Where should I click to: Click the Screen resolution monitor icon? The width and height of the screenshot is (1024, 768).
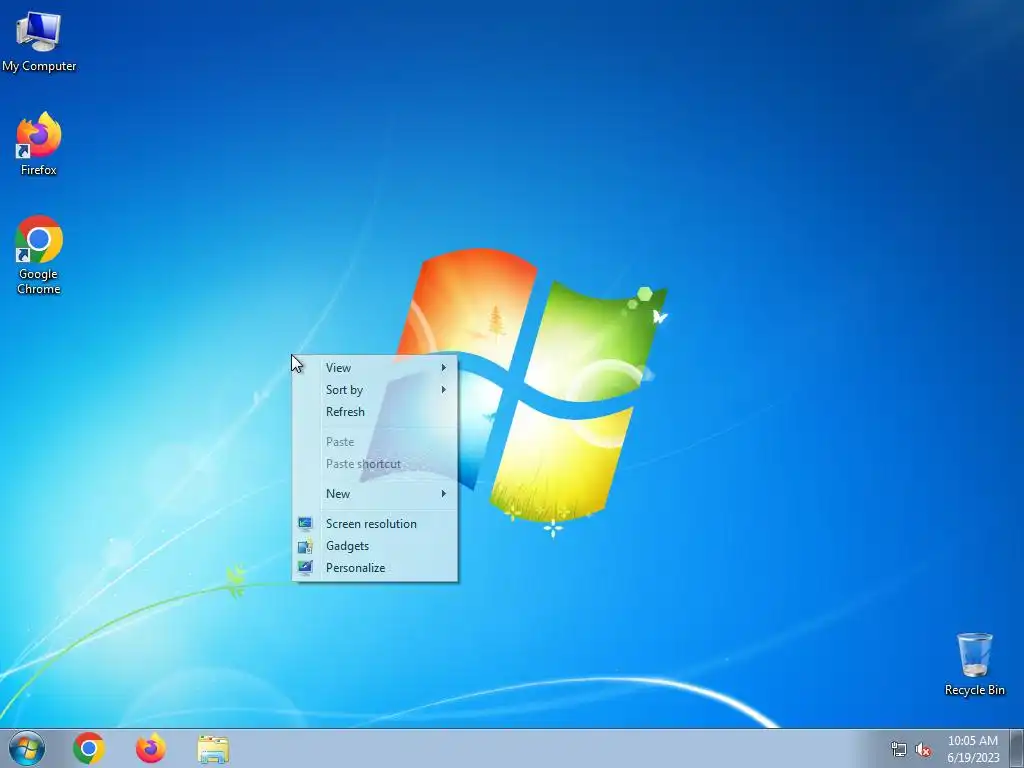coord(305,524)
